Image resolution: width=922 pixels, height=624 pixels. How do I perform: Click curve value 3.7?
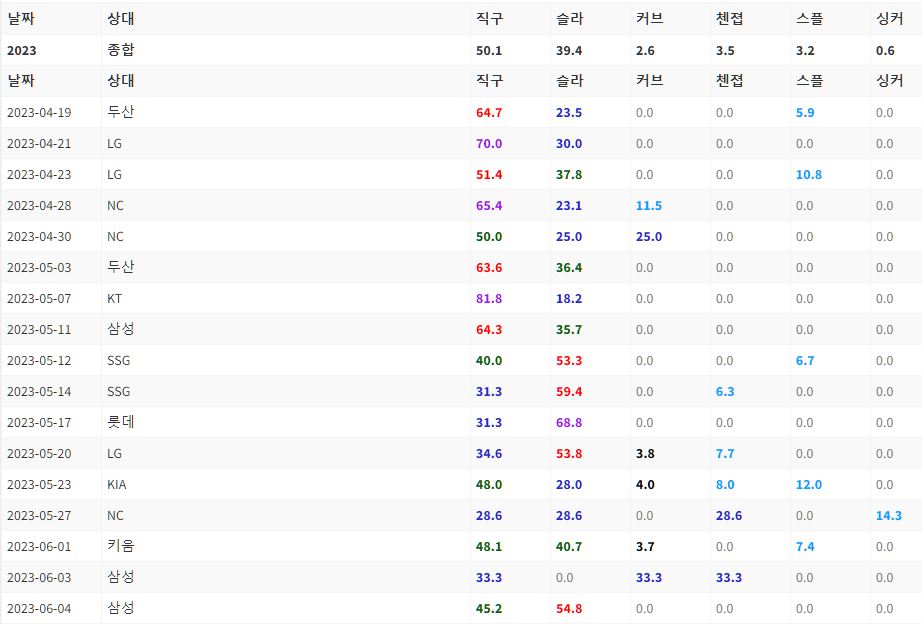click(645, 547)
